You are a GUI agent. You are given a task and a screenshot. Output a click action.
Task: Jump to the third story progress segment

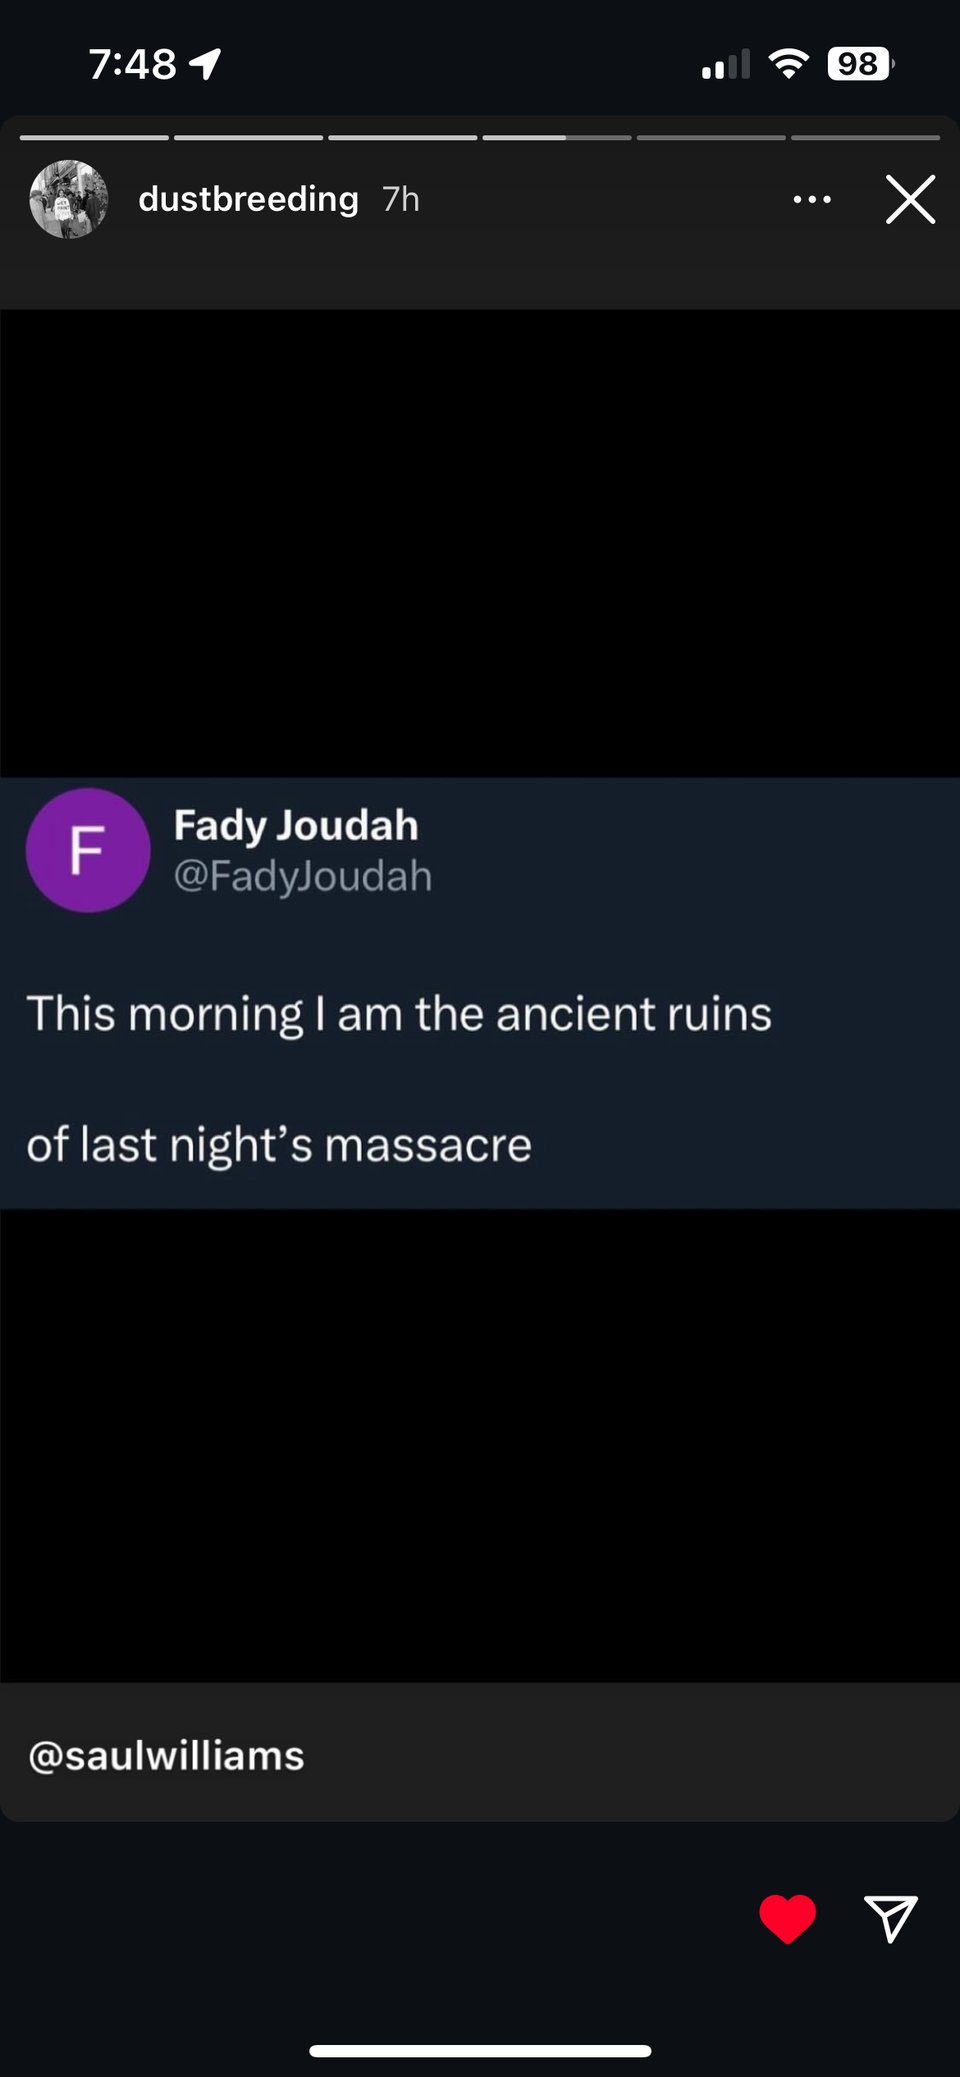(x=403, y=137)
